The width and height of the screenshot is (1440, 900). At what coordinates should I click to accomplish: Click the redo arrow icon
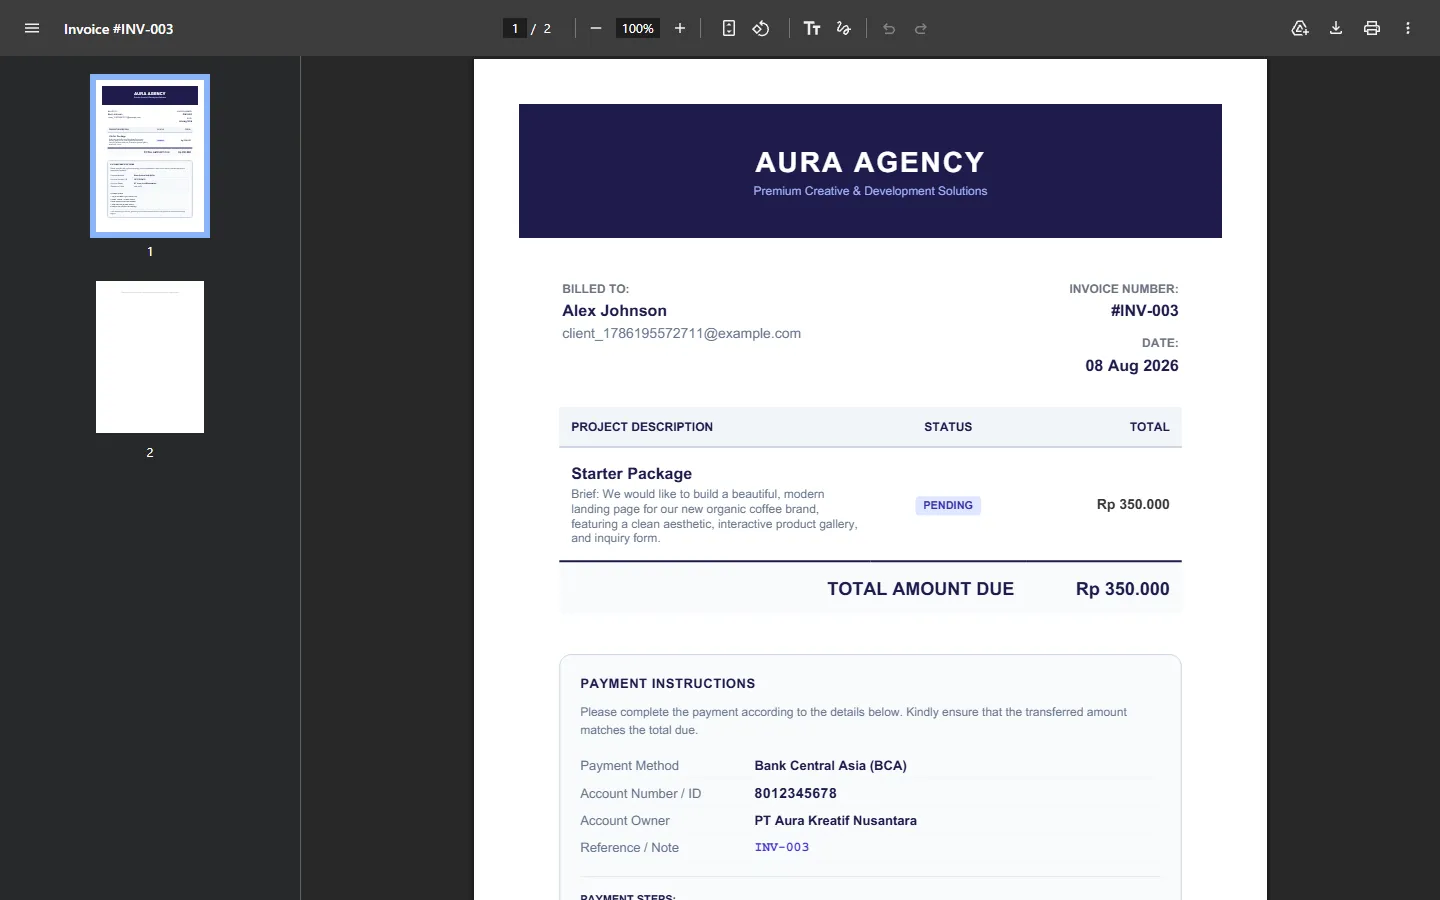pyautogui.click(x=921, y=28)
